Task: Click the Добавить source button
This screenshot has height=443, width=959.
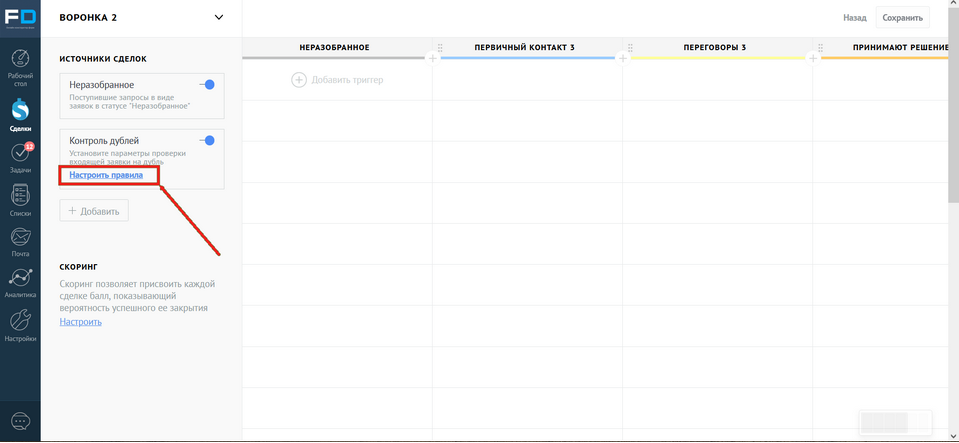Action: coord(94,211)
